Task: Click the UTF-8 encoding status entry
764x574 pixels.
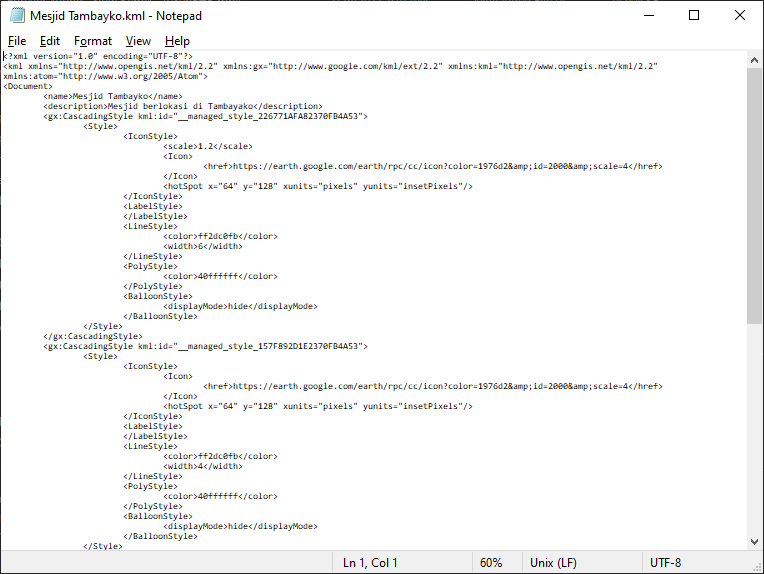Action: click(666, 563)
